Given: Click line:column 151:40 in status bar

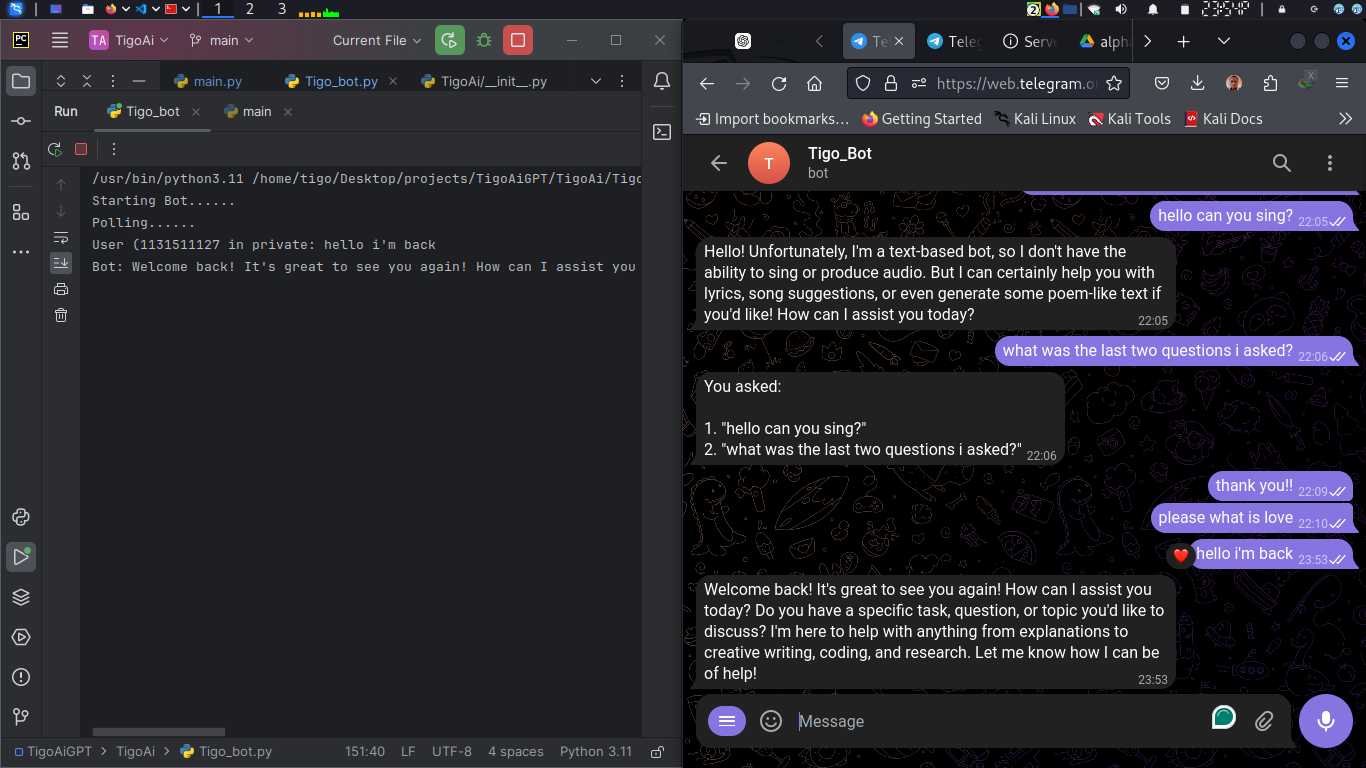Looking at the screenshot, I should coord(365,752).
